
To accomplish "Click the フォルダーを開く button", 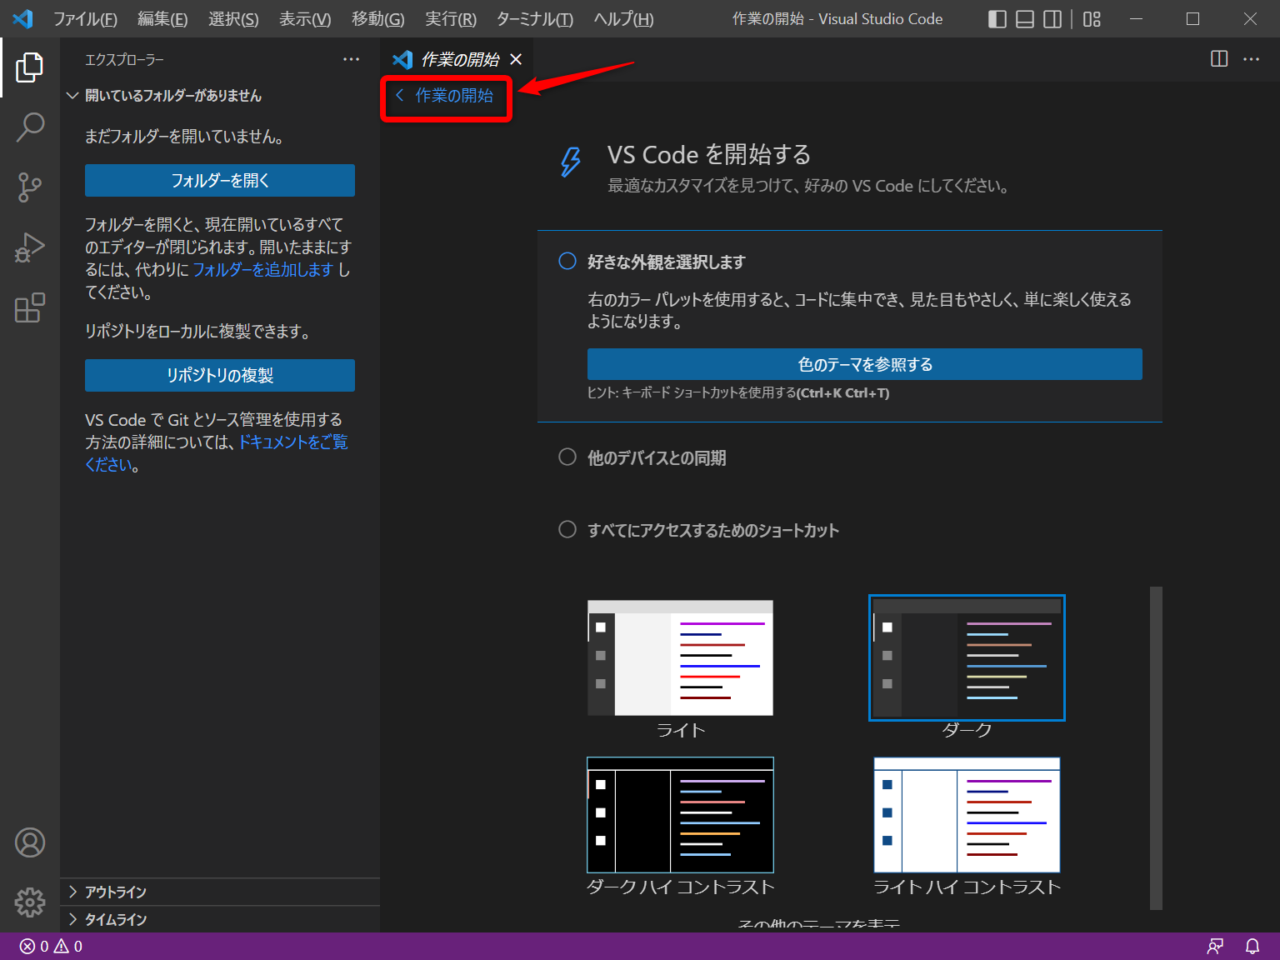I will coord(220,180).
